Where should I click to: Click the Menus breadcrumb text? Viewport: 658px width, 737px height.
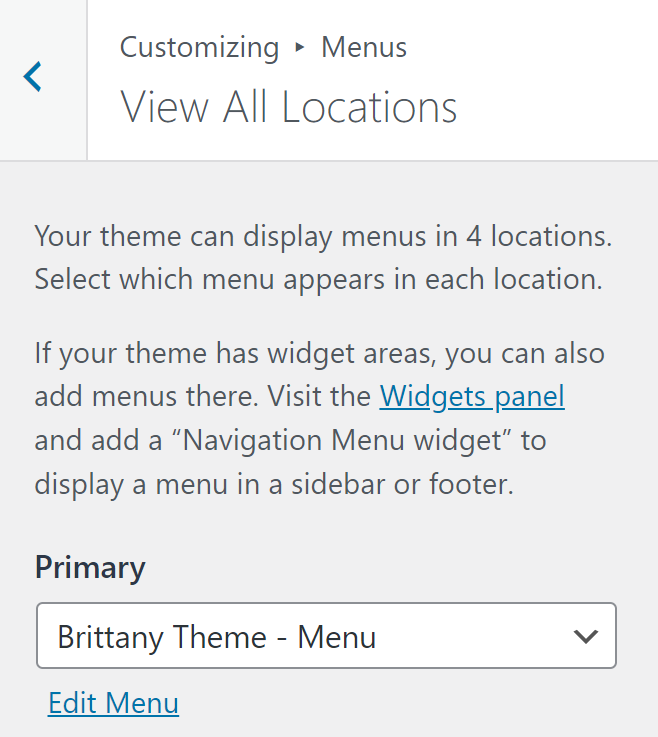tap(364, 47)
